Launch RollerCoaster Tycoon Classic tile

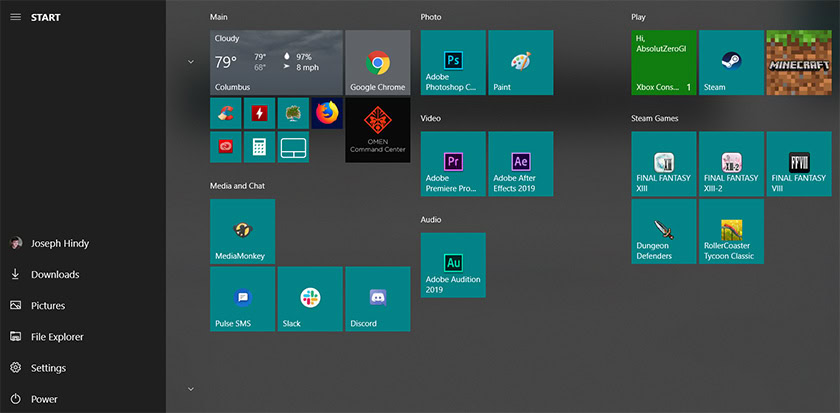tap(731, 231)
